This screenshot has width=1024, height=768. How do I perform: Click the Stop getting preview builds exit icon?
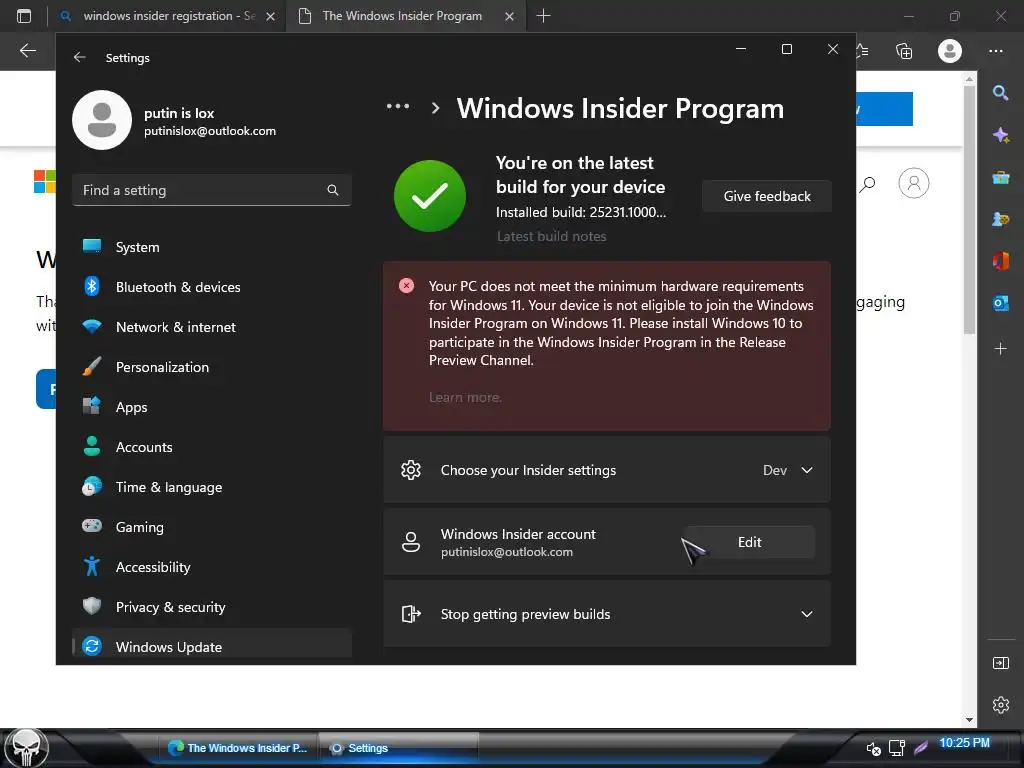pyautogui.click(x=411, y=614)
